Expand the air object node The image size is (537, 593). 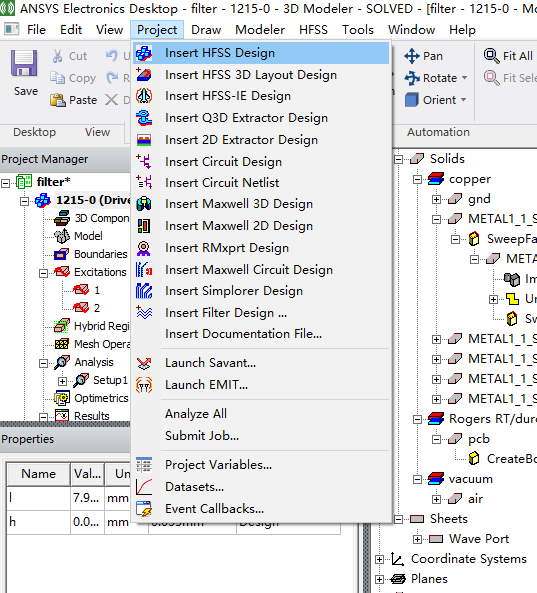436,499
